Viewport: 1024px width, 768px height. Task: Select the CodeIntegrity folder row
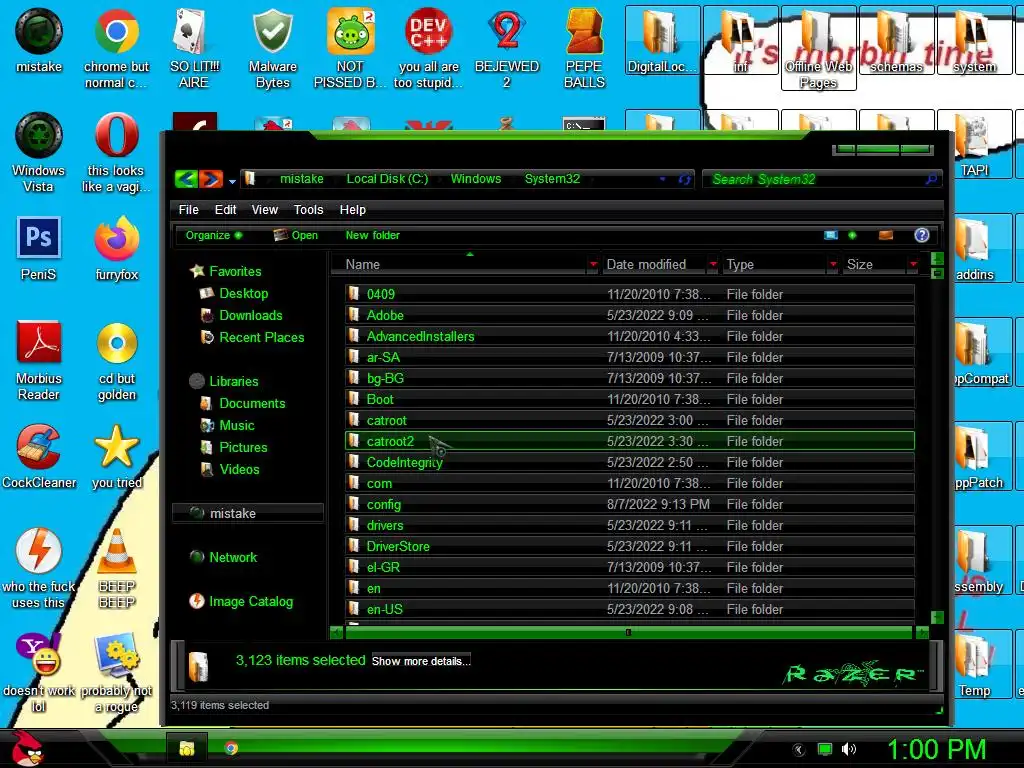[x=630, y=462]
